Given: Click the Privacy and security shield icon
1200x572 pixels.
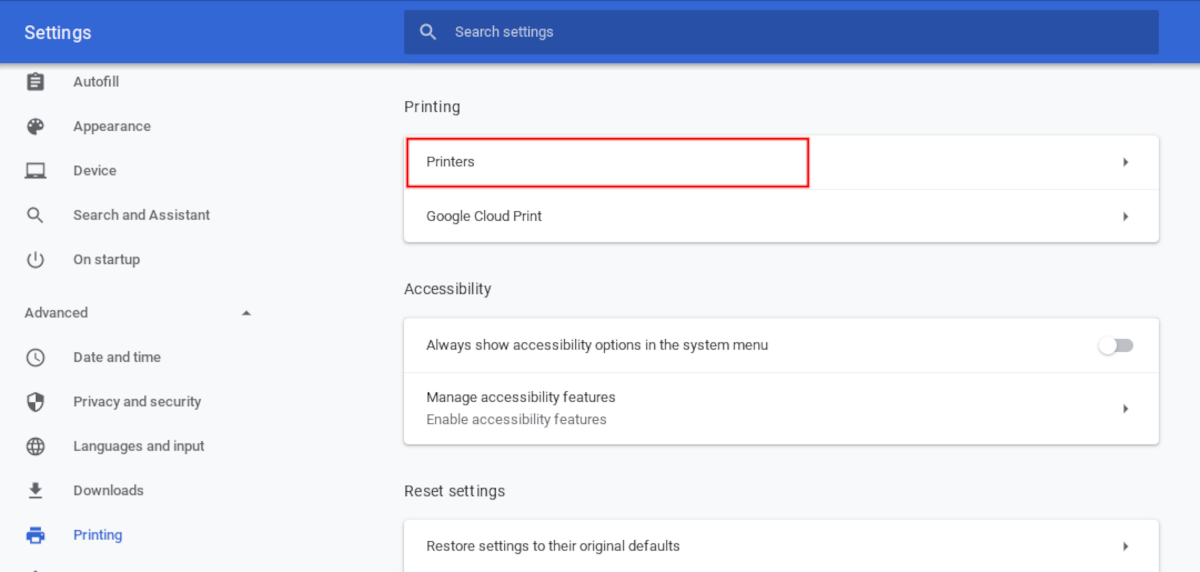Looking at the screenshot, I should pyautogui.click(x=36, y=402).
